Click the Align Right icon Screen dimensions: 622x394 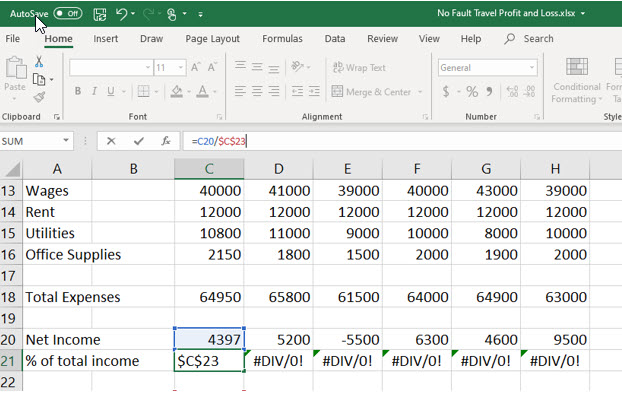pos(274,91)
